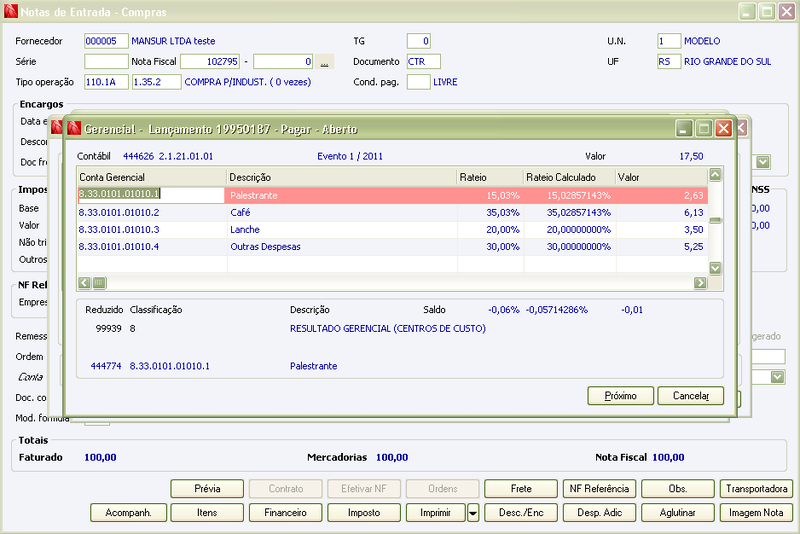
Task: Select the Outras Despesas row
Action: coord(392,246)
